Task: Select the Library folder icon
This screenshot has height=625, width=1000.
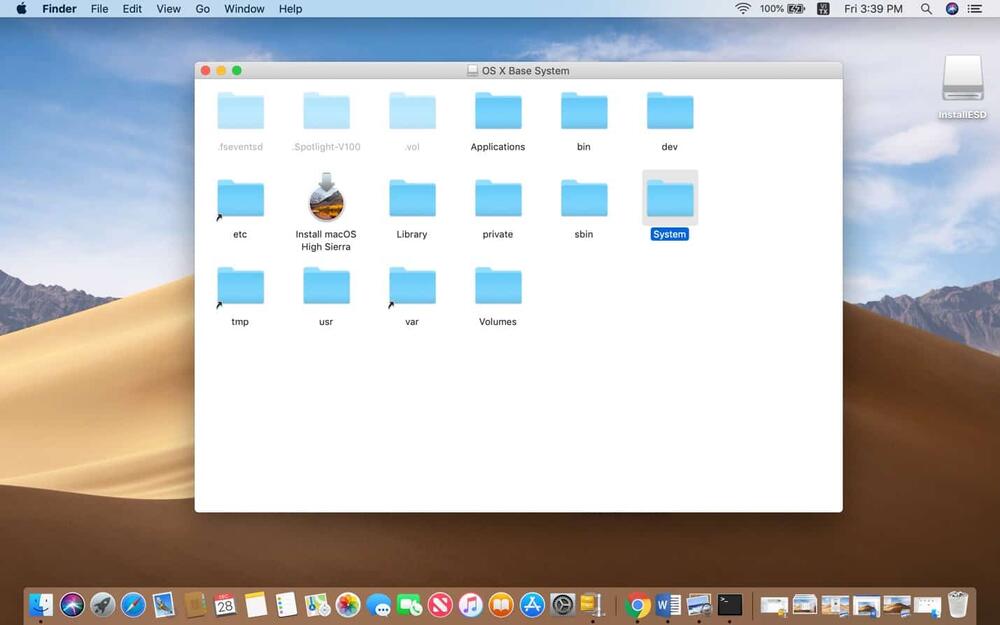Action: (411, 199)
